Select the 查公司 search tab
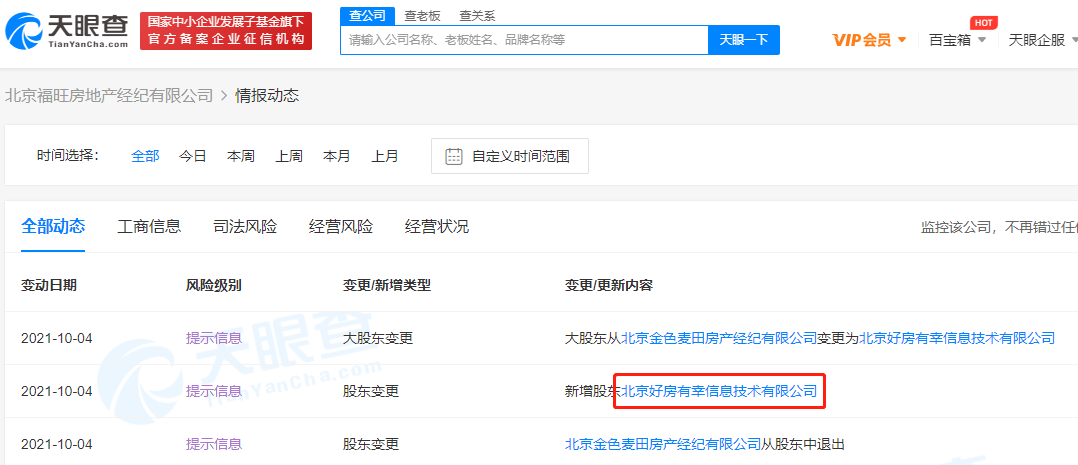This screenshot has width=1078, height=465. (x=367, y=16)
